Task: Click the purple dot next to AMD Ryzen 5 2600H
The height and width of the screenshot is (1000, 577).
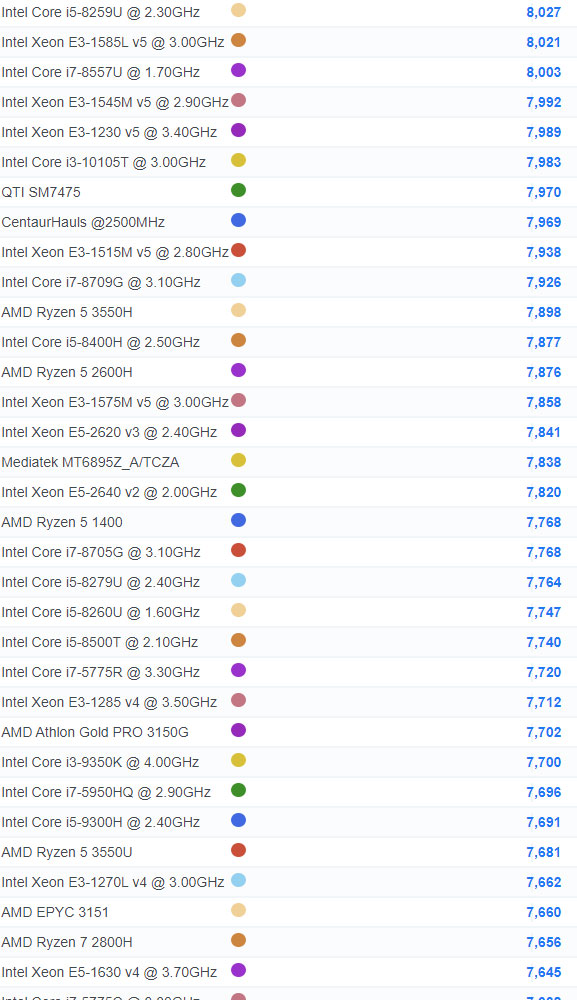Action: [x=238, y=370]
